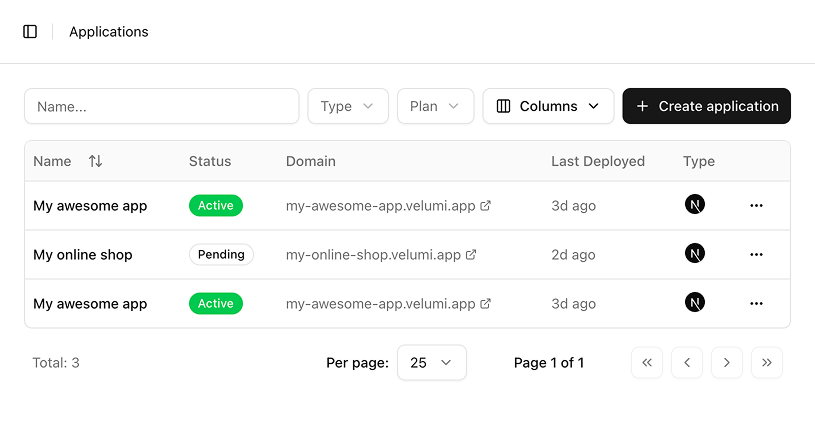
Task: Open the three-dot menu for My online shop
Action: click(x=756, y=255)
